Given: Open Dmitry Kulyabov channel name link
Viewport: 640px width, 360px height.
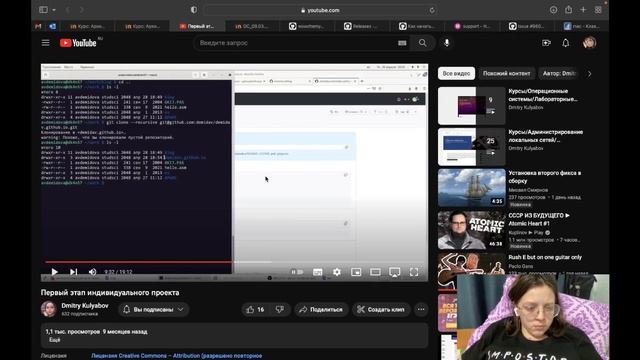Looking at the screenshot, I should tap(85, 306).
